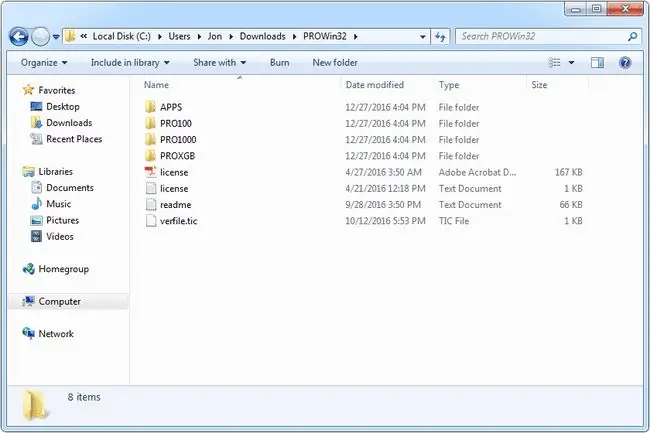Select Libraries in navigation pane
650x433 pixels.
tap(55, 172)
